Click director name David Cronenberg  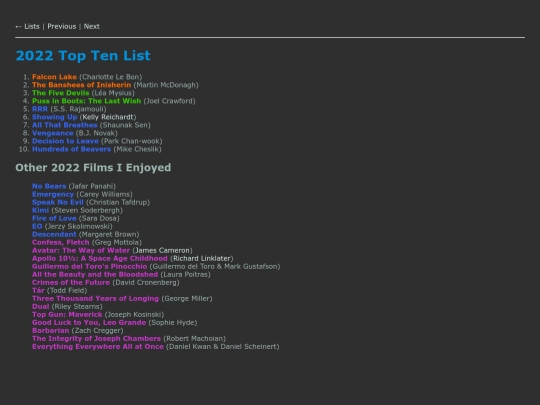(x=146, y=282)
